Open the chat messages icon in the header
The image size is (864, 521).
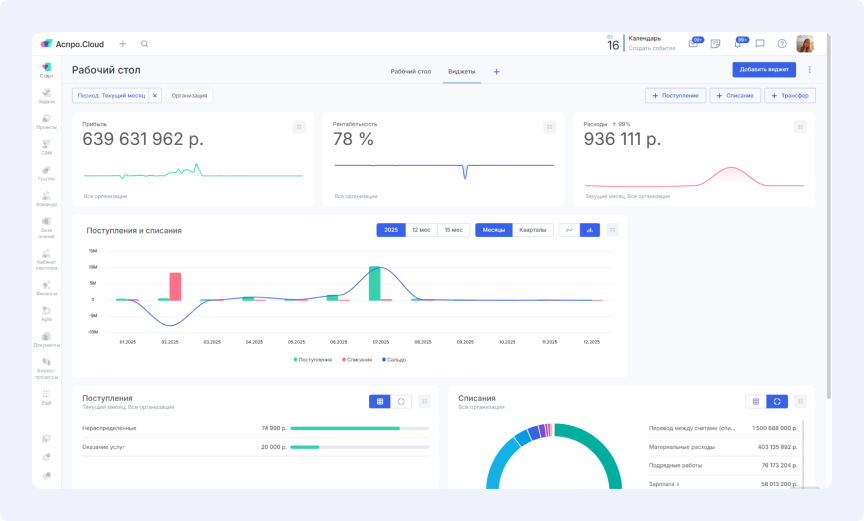pos(760,44)
